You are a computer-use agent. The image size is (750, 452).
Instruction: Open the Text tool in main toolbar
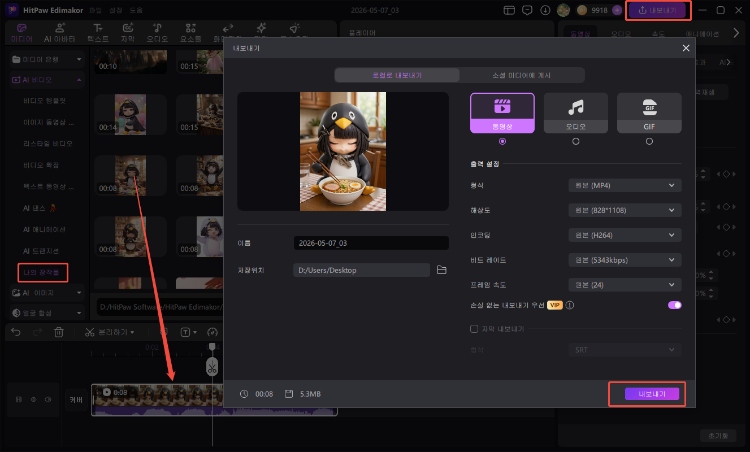pyautogui.click(x=98, y=33)
